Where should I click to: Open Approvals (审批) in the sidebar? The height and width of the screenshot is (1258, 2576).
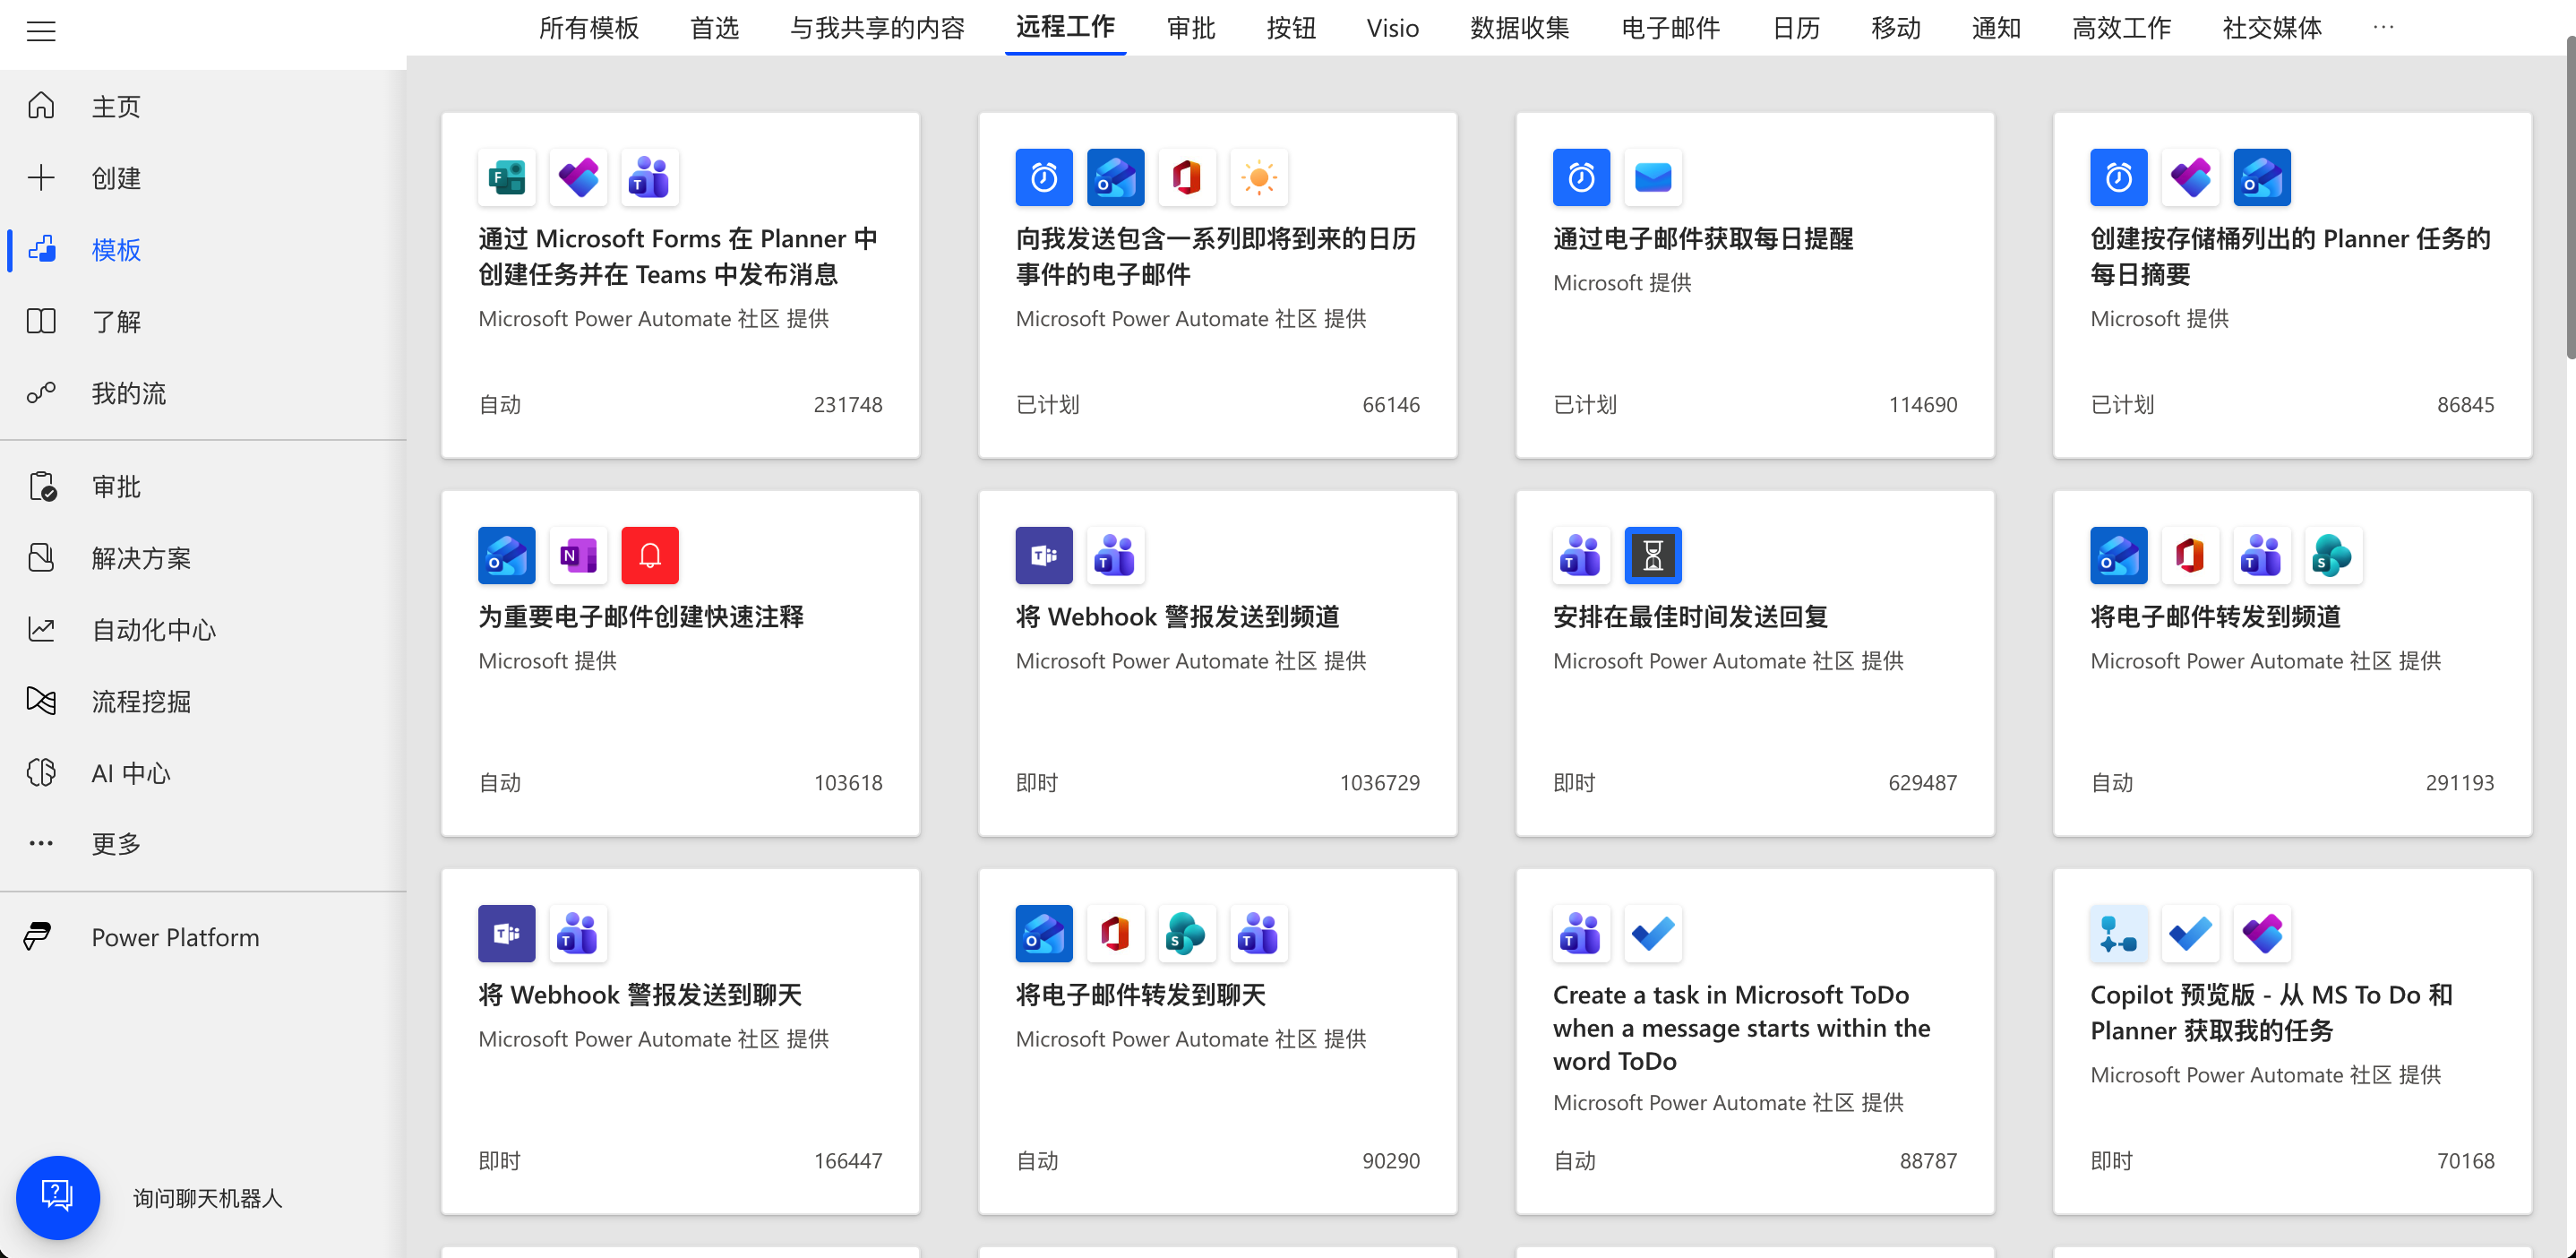tap(116, 487)
